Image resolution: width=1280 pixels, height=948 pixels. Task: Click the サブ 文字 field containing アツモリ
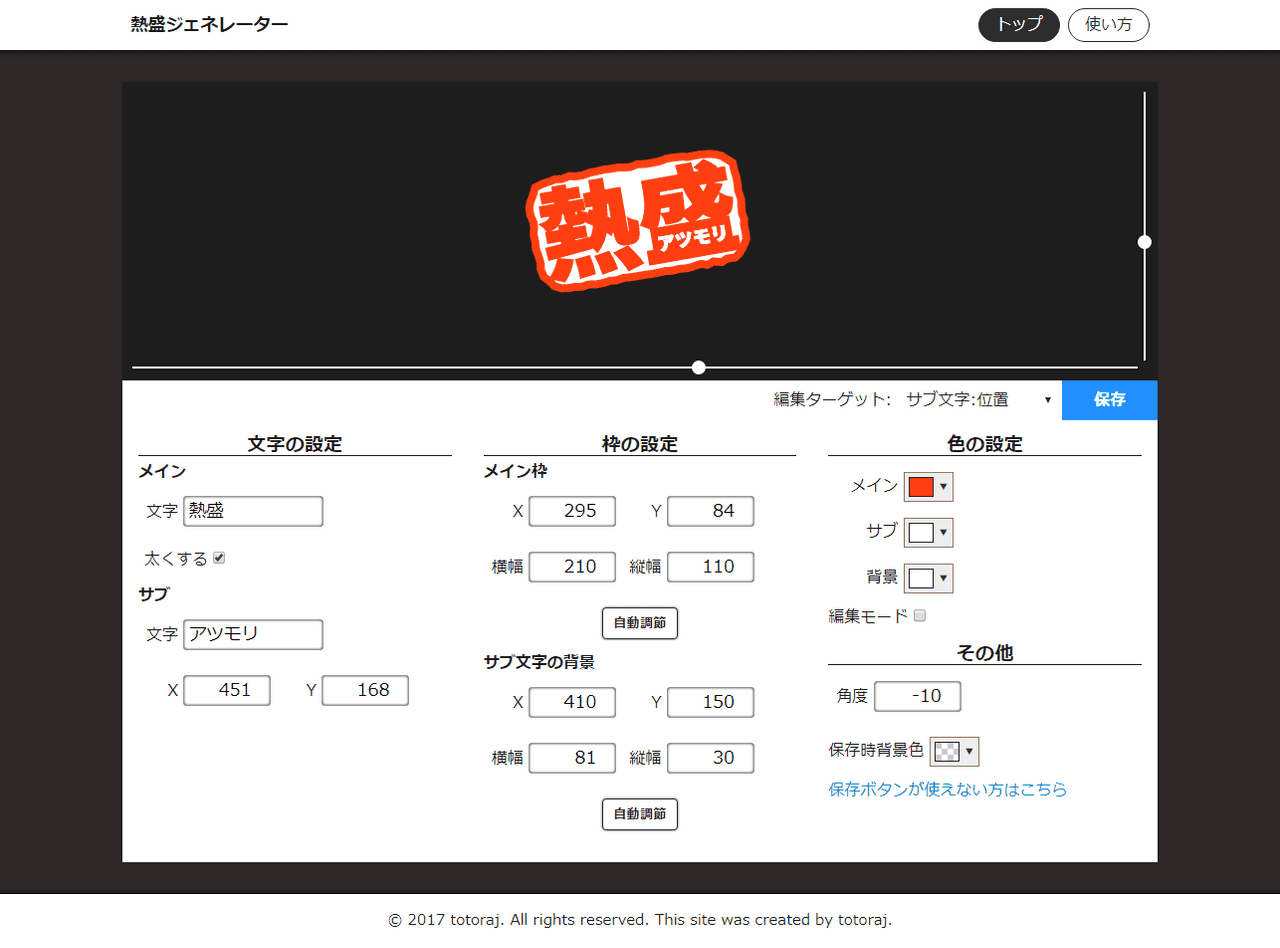tap(252, 634)
